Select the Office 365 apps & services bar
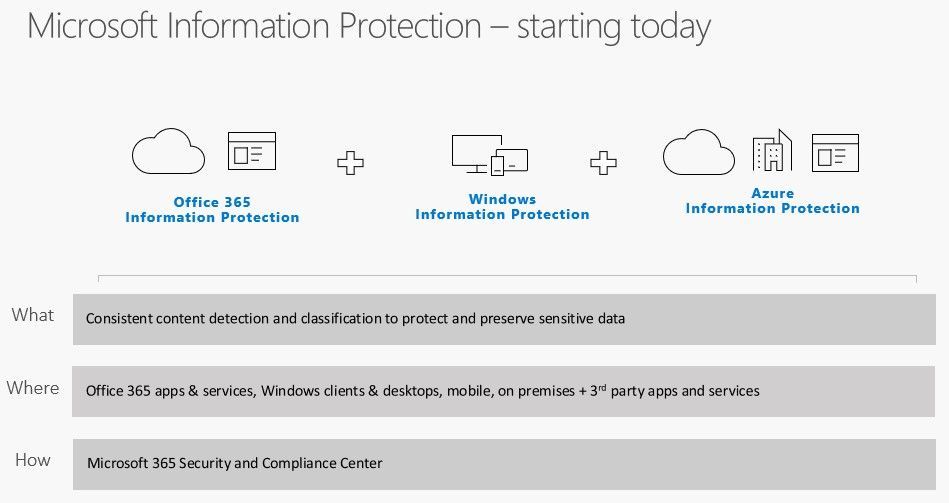Image resolution: width=949 pixels, height=503 pixels. pyautogui.click(x=503, y=391)
